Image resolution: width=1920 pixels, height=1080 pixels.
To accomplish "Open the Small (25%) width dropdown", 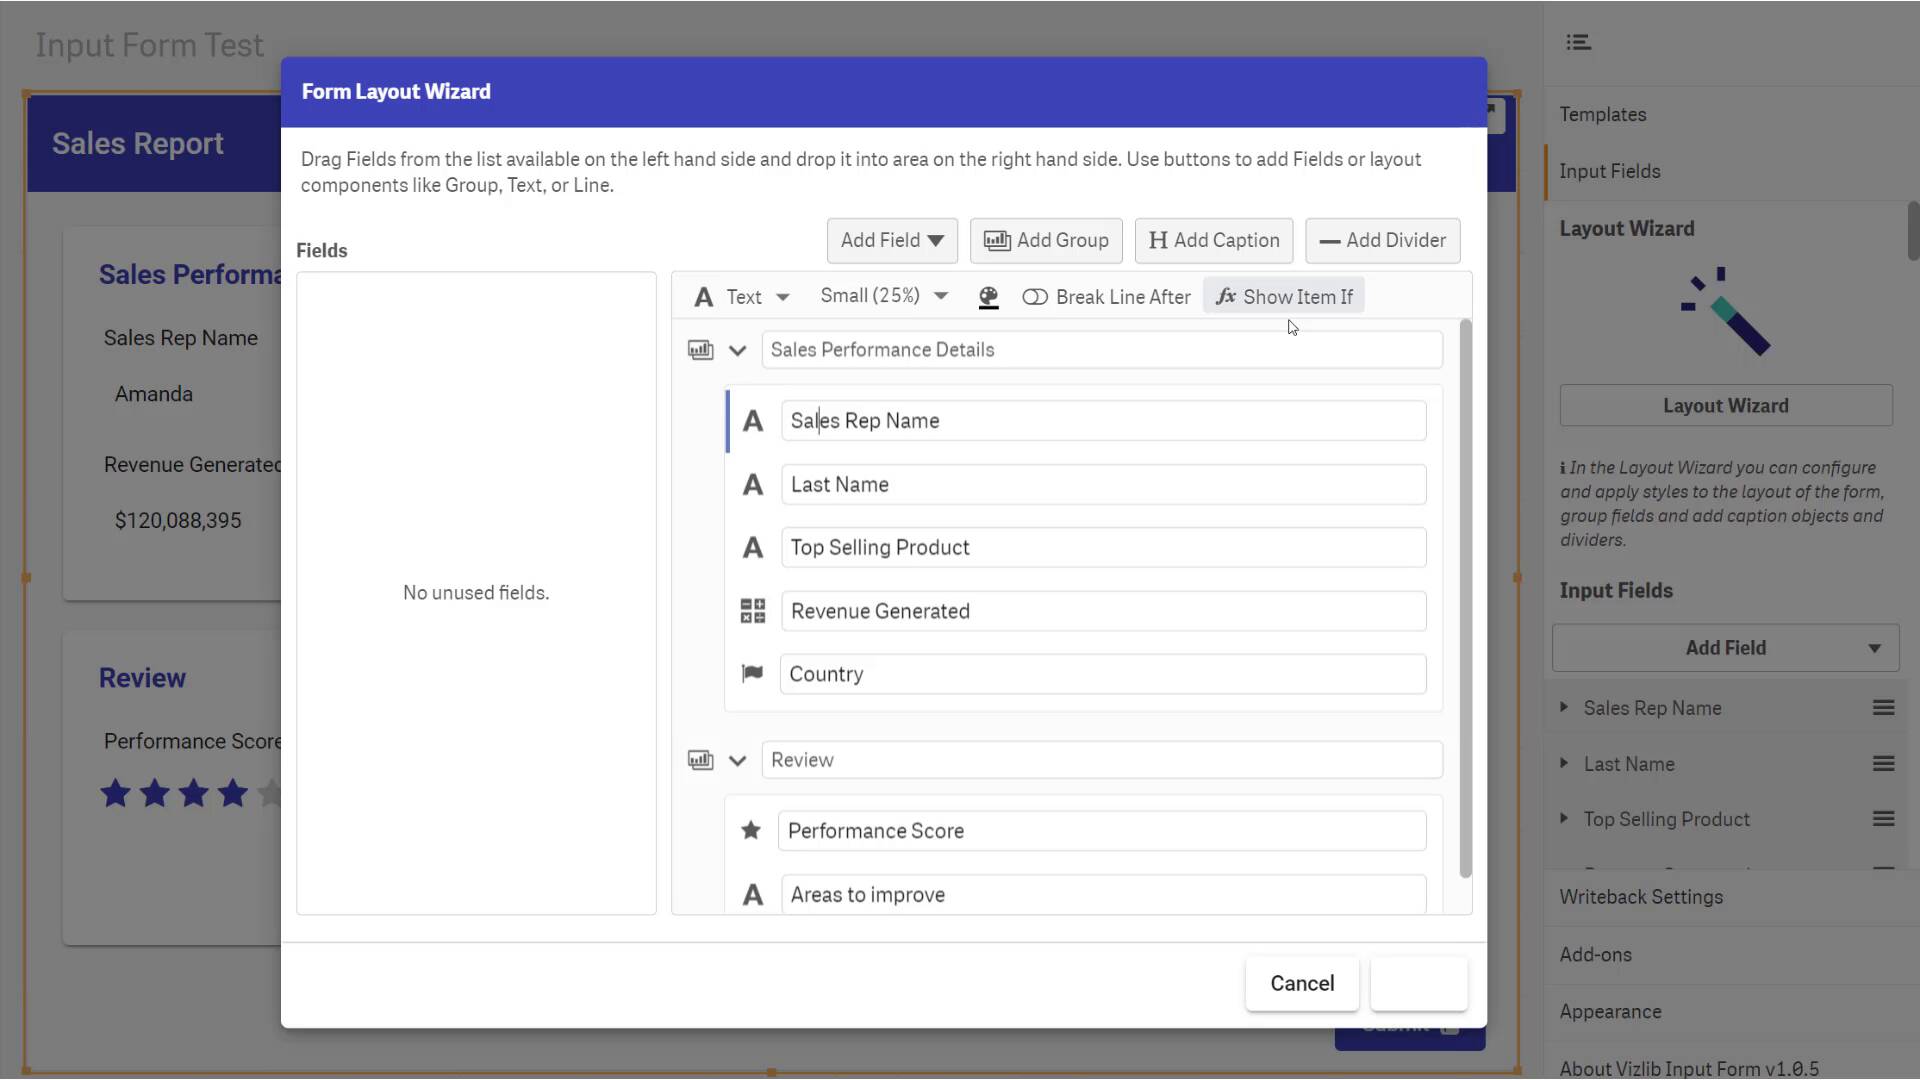I will pyautogui.click(x=884, y=296).
